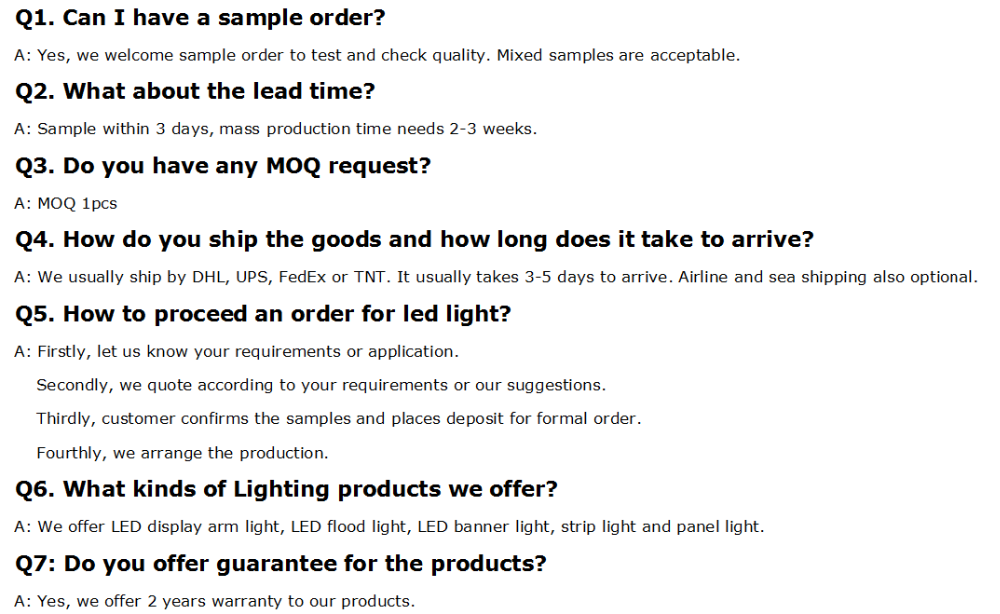
Task: Click the line starting with 'Firstly'
Action: coord(236,351)
